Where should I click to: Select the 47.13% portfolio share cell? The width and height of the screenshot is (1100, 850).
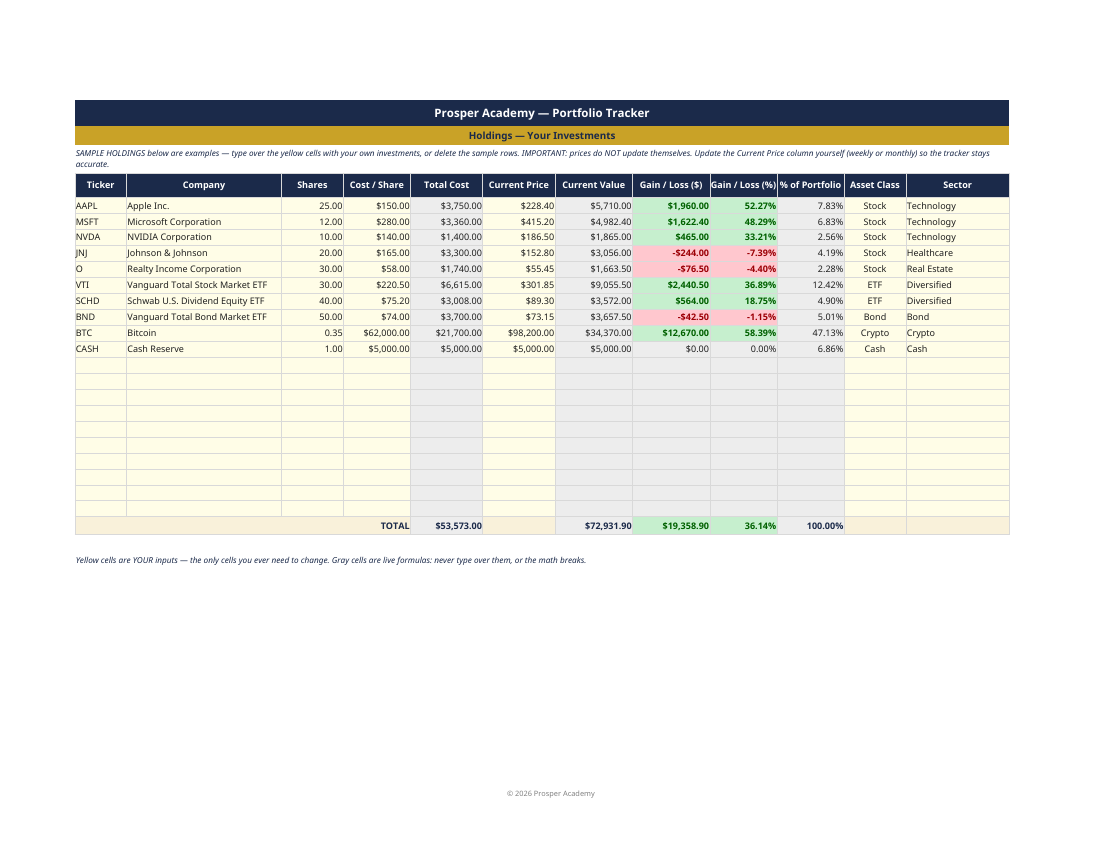pyautogui.click(x=810, y=333)
